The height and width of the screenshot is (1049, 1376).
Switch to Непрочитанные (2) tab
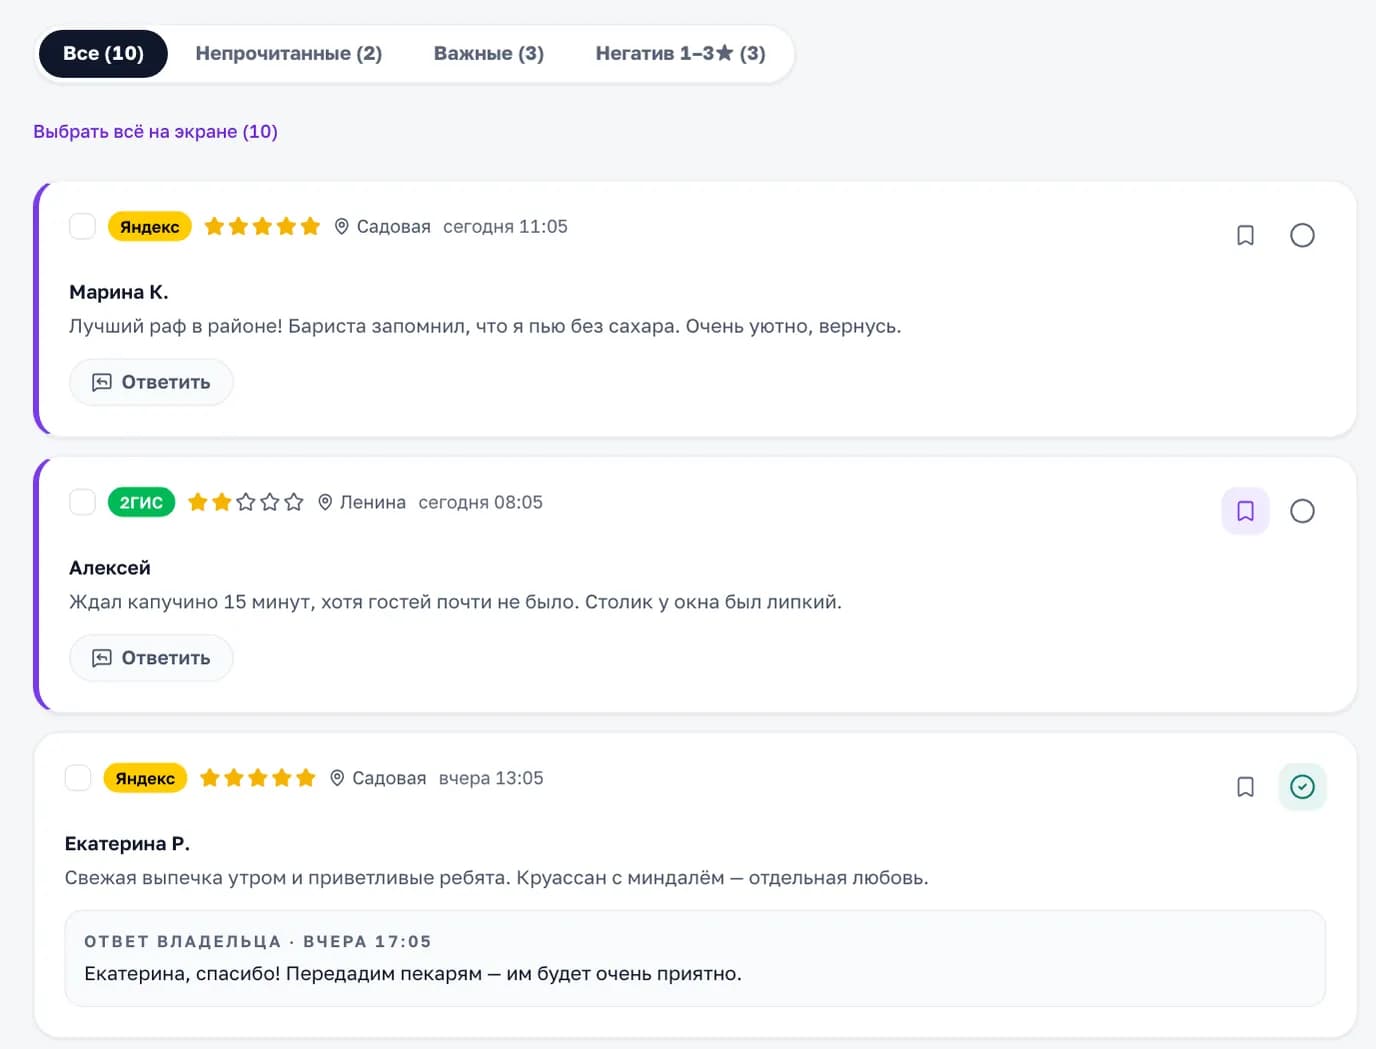[x=289, y=53]
